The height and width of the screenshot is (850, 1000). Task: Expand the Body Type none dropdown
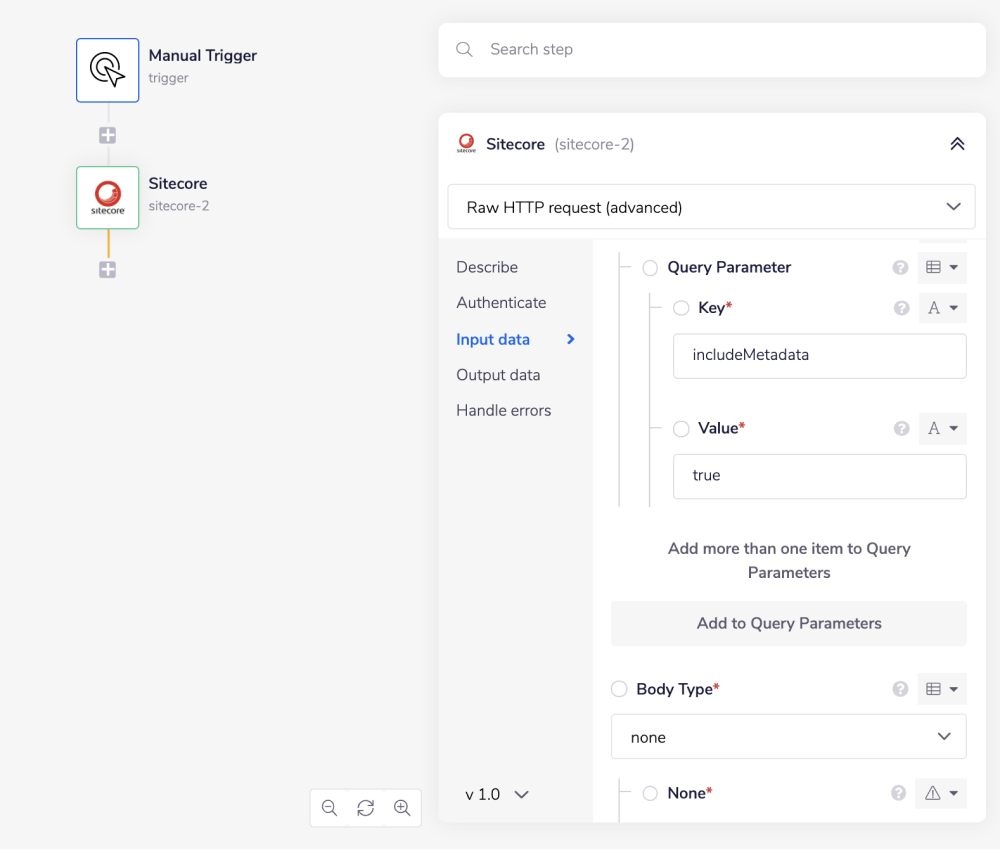pyautogui.click(x=788, y=737)
